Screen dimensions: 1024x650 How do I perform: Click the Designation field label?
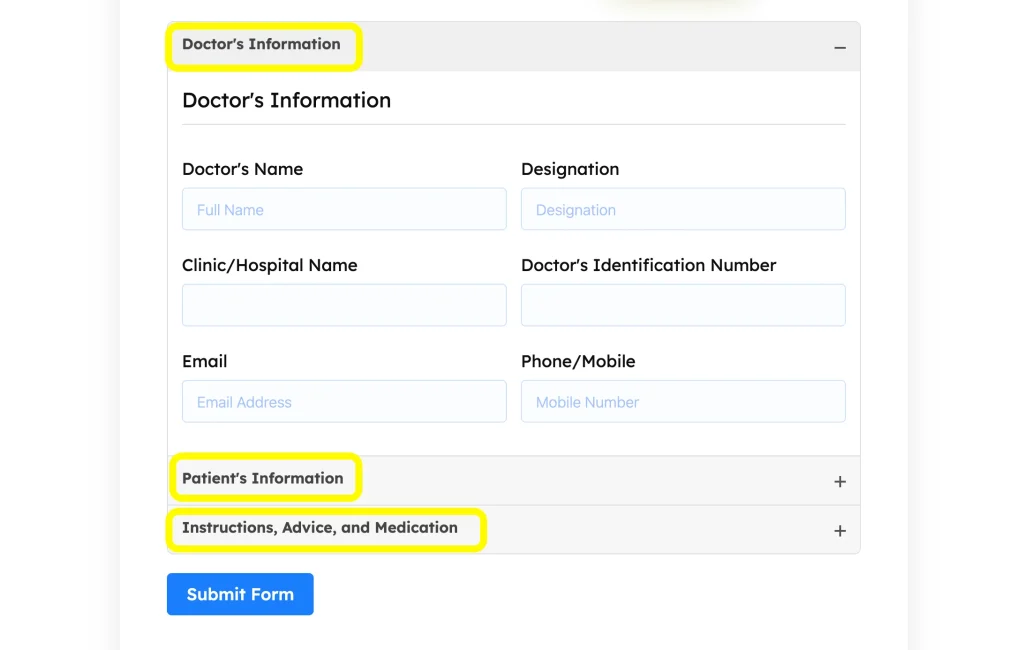(x=570, y=169)
